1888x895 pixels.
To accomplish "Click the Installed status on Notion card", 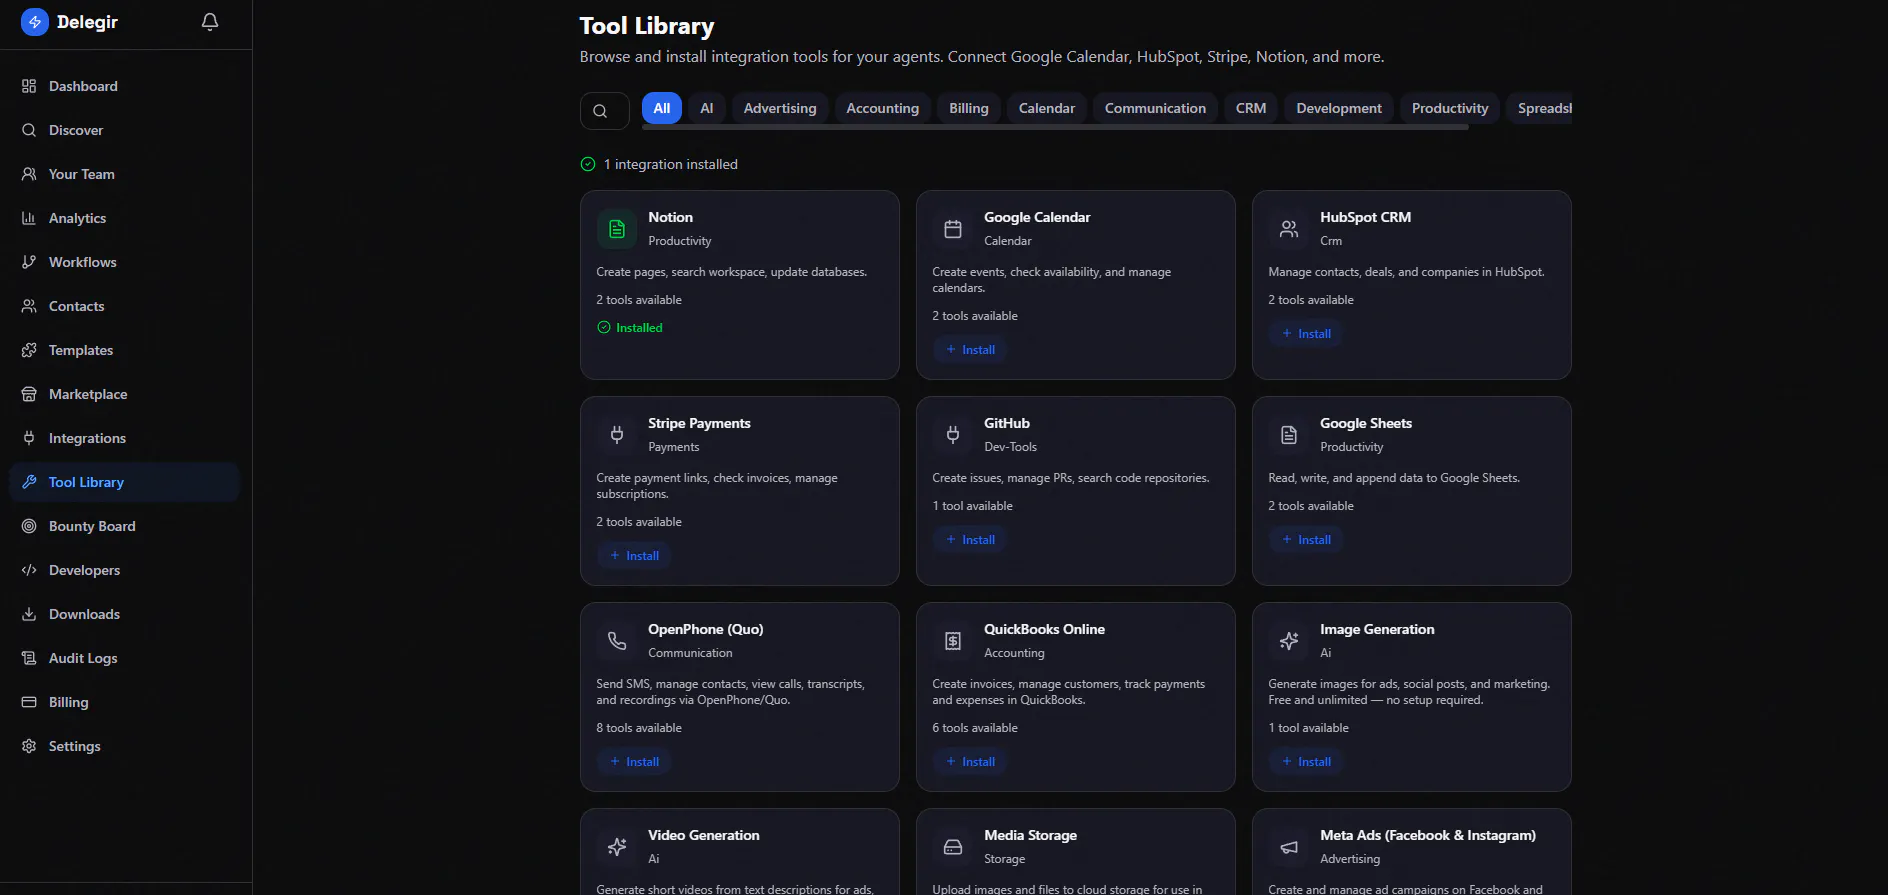I will click(x=630, y=328).
